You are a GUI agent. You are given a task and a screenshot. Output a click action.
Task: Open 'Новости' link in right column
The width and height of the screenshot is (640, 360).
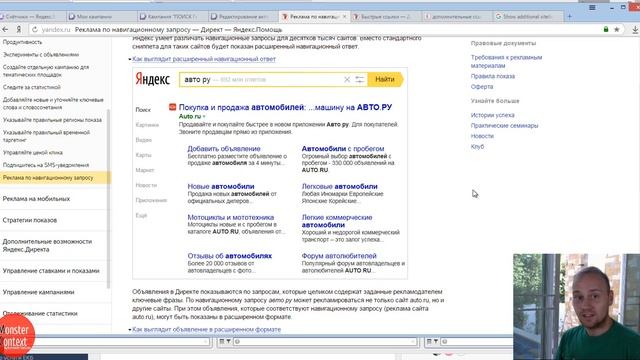click(x=482, y=136)
